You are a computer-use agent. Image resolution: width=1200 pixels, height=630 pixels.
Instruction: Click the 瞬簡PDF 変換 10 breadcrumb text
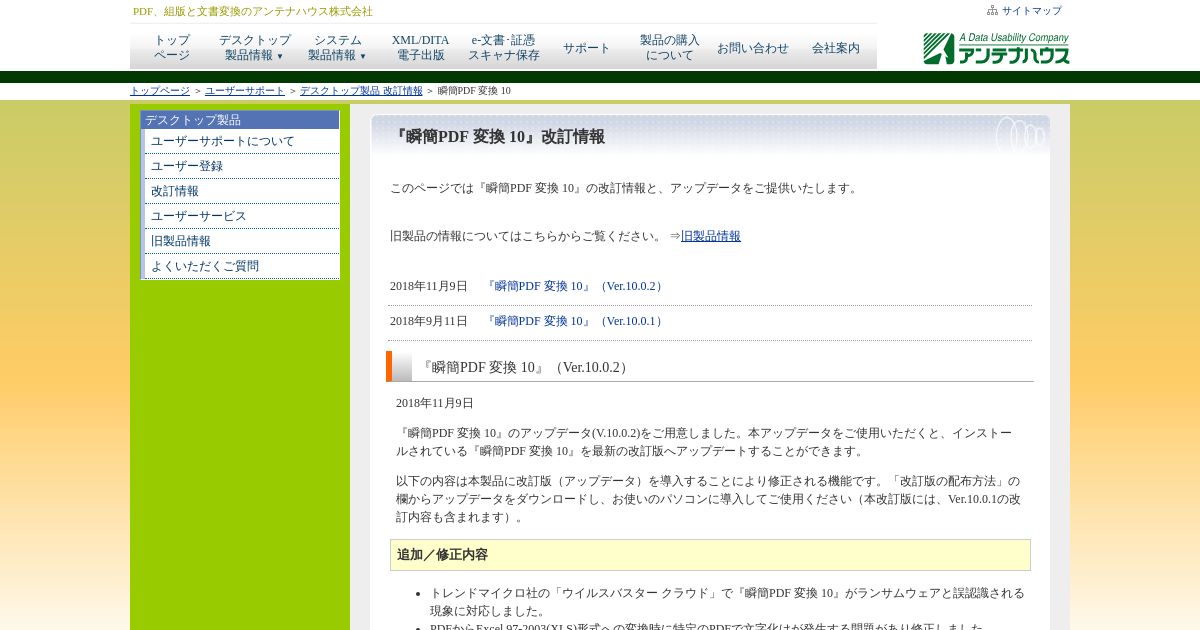[x=474, y=91]
